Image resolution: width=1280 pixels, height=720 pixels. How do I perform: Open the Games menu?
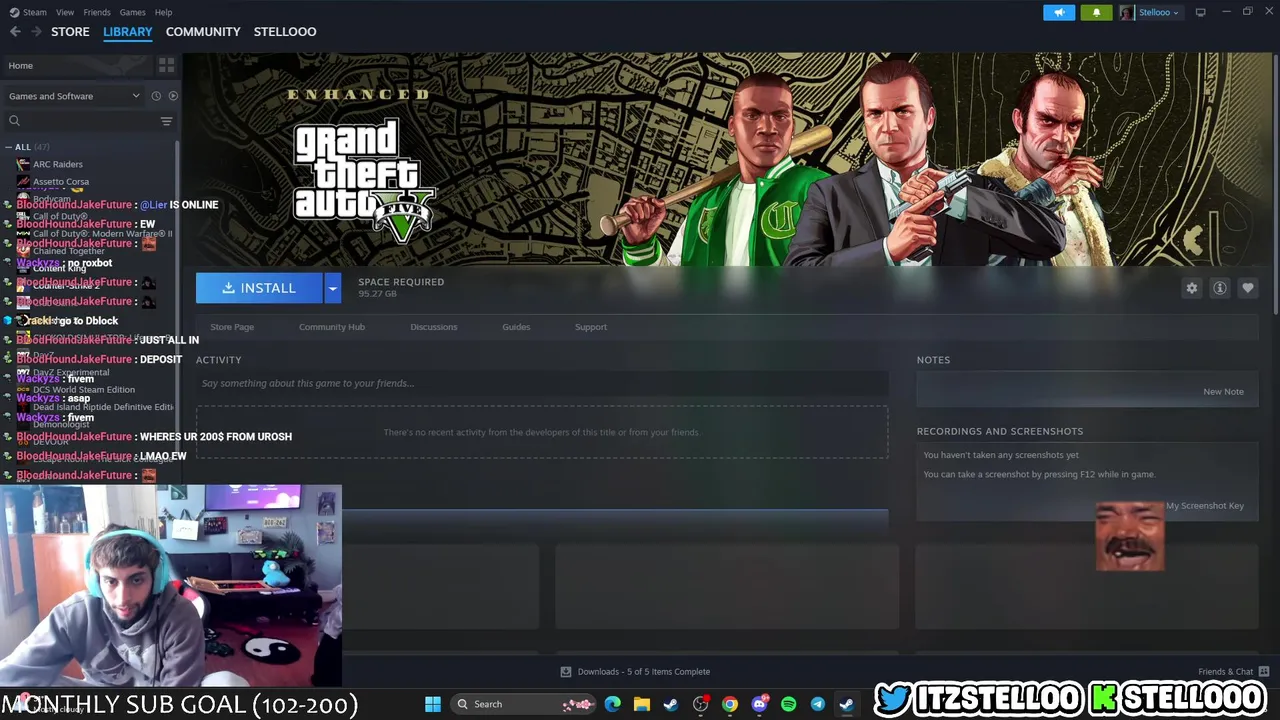[x=132, y=12]
